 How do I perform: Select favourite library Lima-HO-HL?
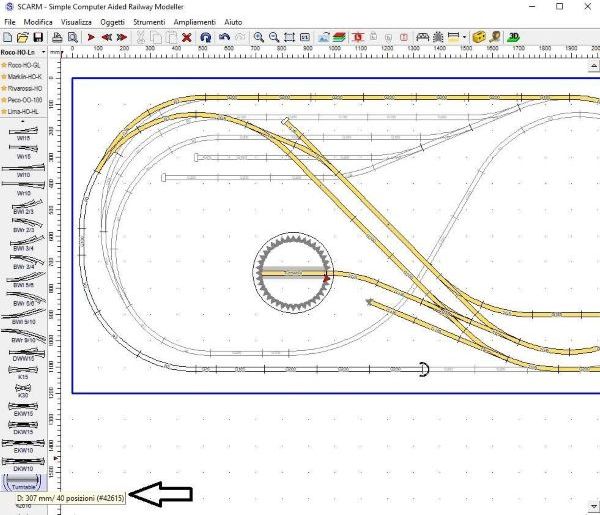pyautogui.click(x=21, y=112)
